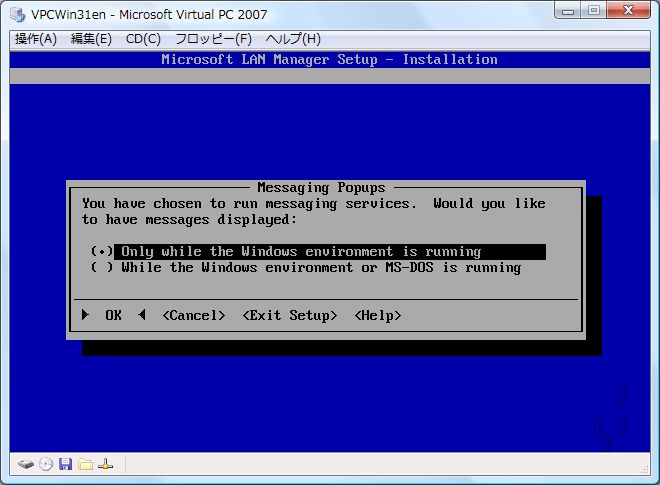Viewport: 660px width, 485px height.
Task: Click the network adapter status icon
Action: pyautogui.click(x=105, y=464)
